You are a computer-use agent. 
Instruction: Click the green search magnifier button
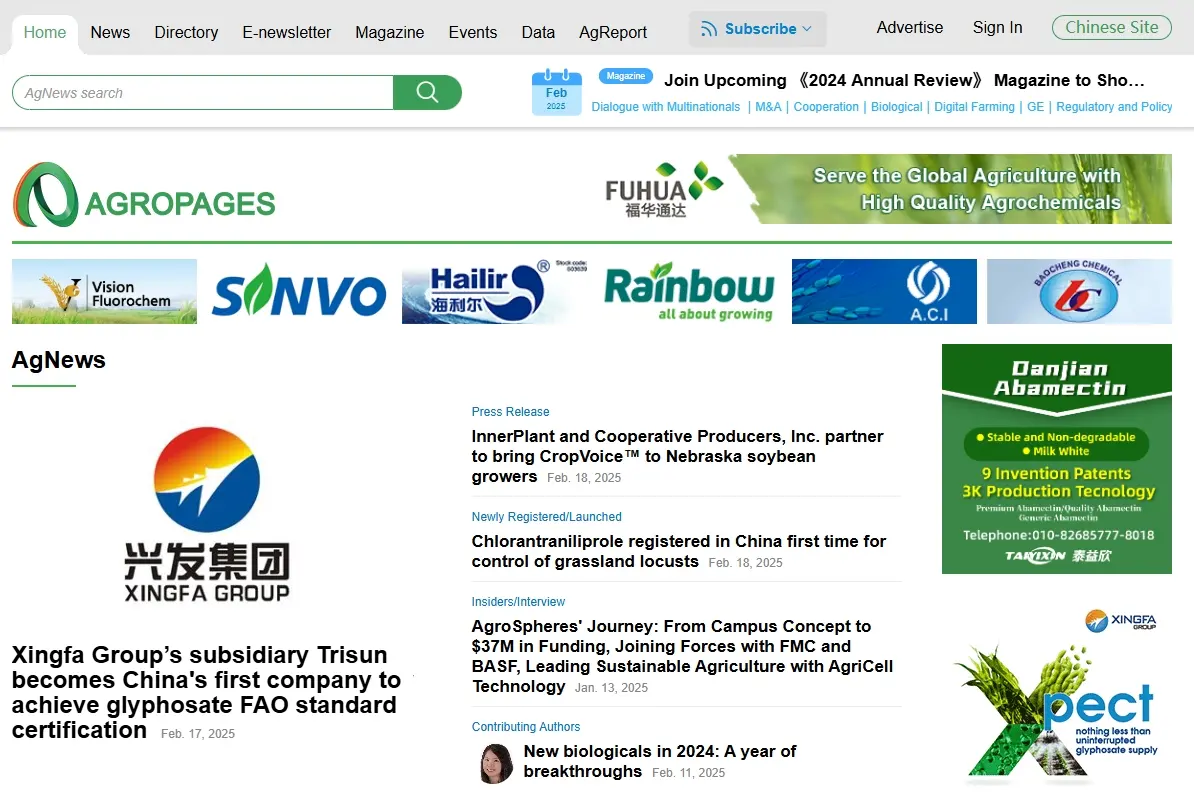[x=427, y=93]
